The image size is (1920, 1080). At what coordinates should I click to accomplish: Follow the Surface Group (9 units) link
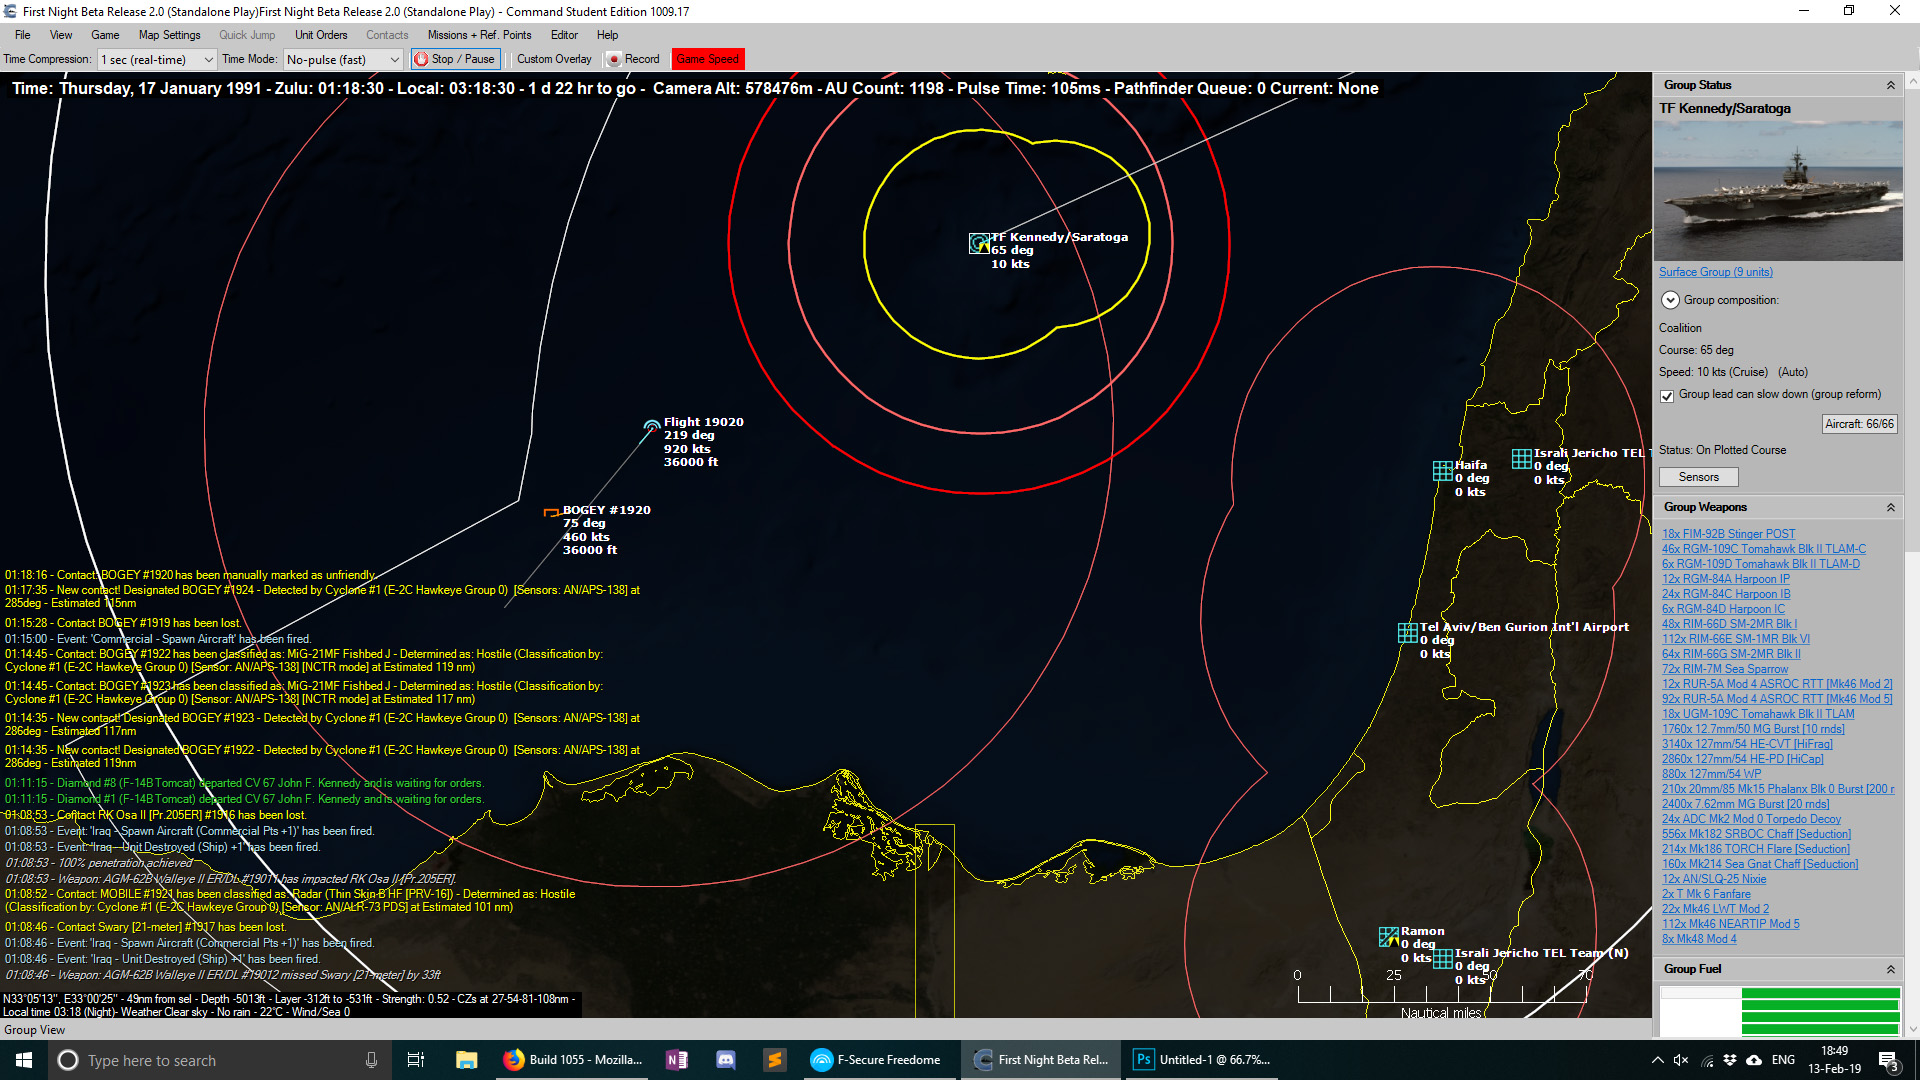pyautogui.click(x=1715, y=271)
